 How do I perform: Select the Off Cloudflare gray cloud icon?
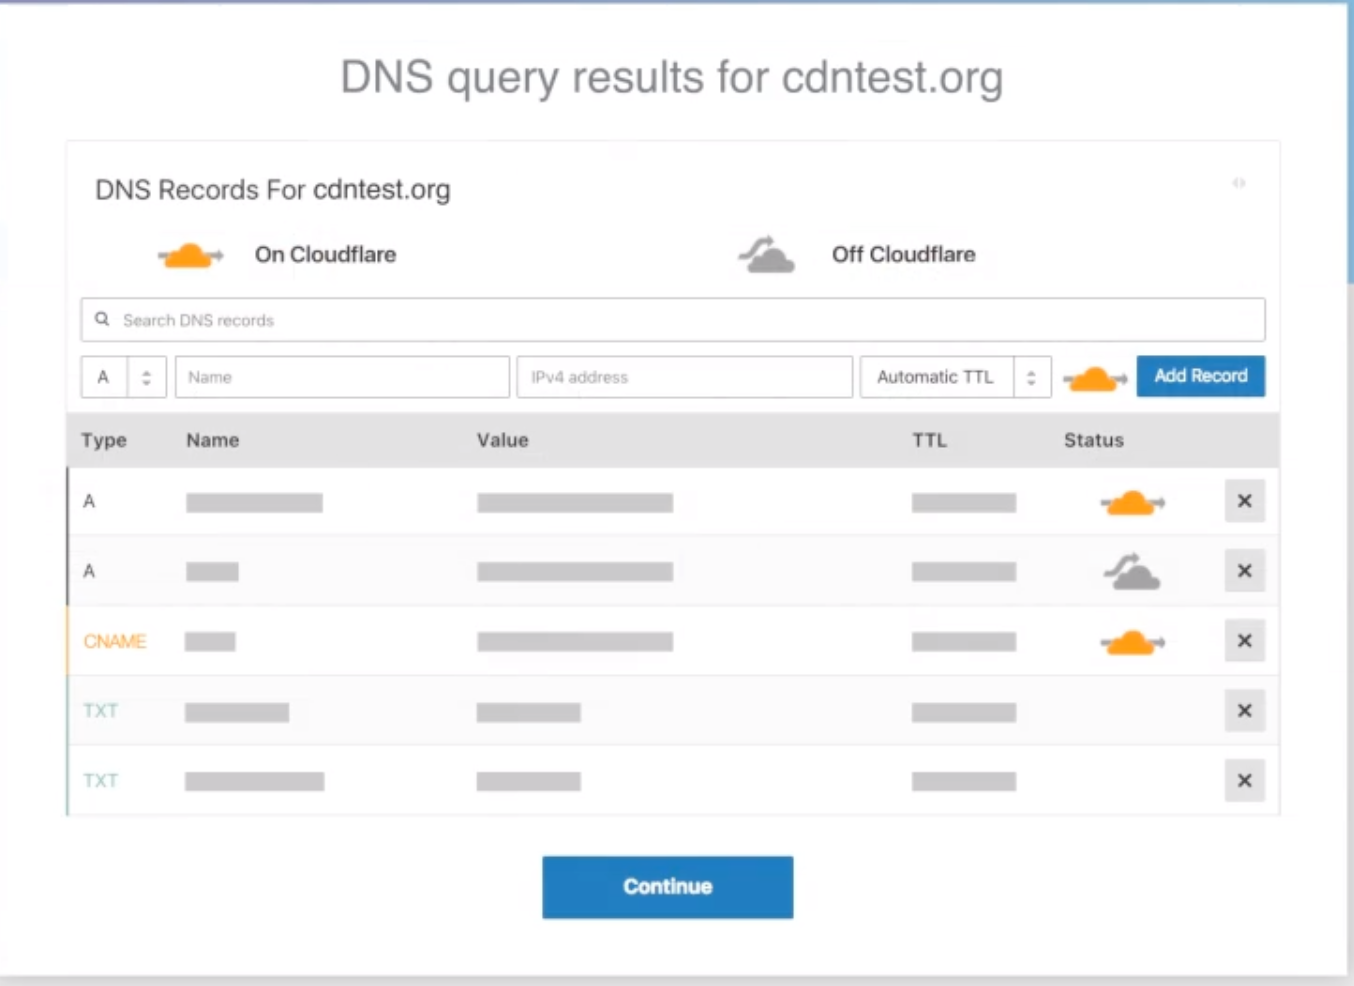[x=765, y=255]
